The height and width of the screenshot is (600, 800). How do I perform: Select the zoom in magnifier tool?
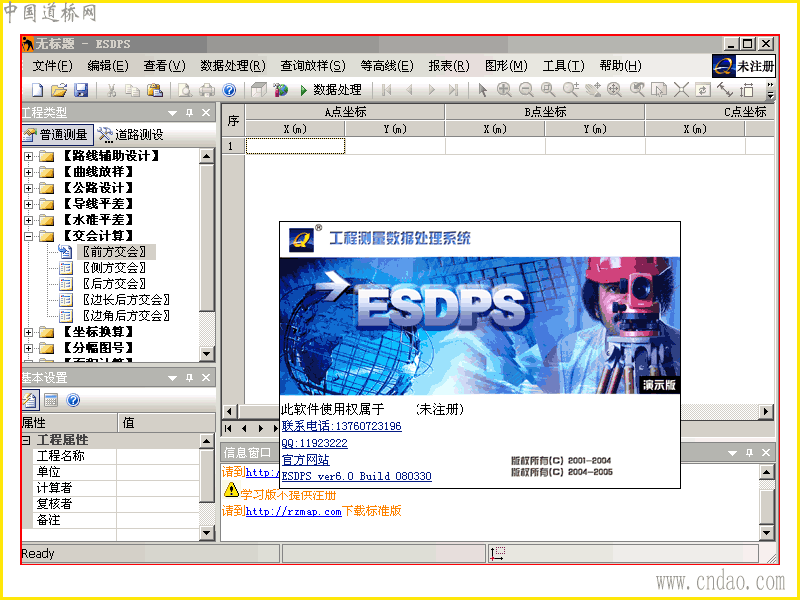505,90
